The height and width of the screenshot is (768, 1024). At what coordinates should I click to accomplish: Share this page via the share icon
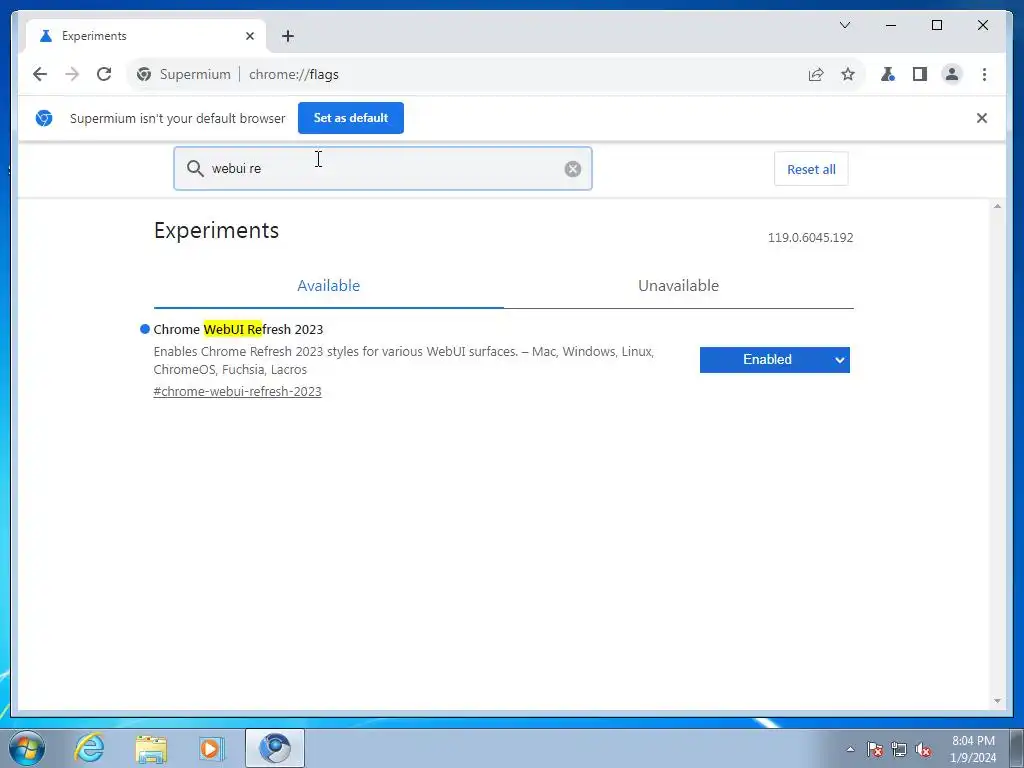(816, 74)
